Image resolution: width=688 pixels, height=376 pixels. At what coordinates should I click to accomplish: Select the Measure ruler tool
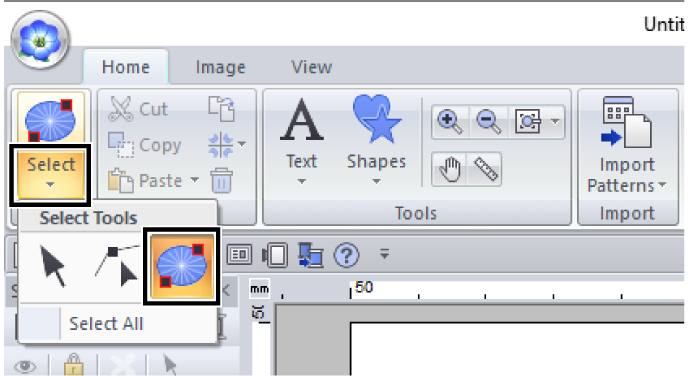point(485,169)
